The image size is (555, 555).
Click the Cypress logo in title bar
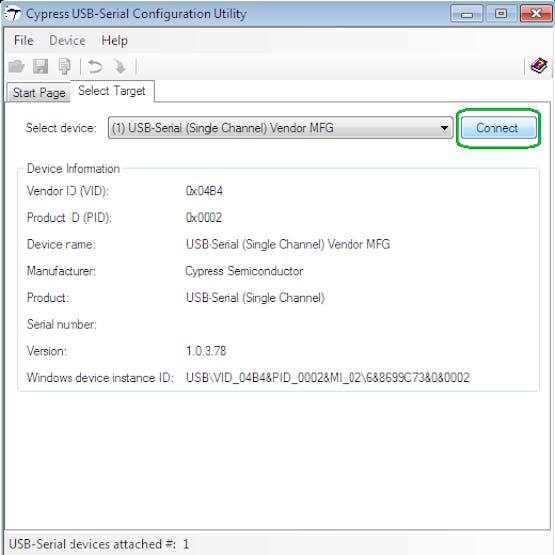pyautogui.click(x=12, y=14)
